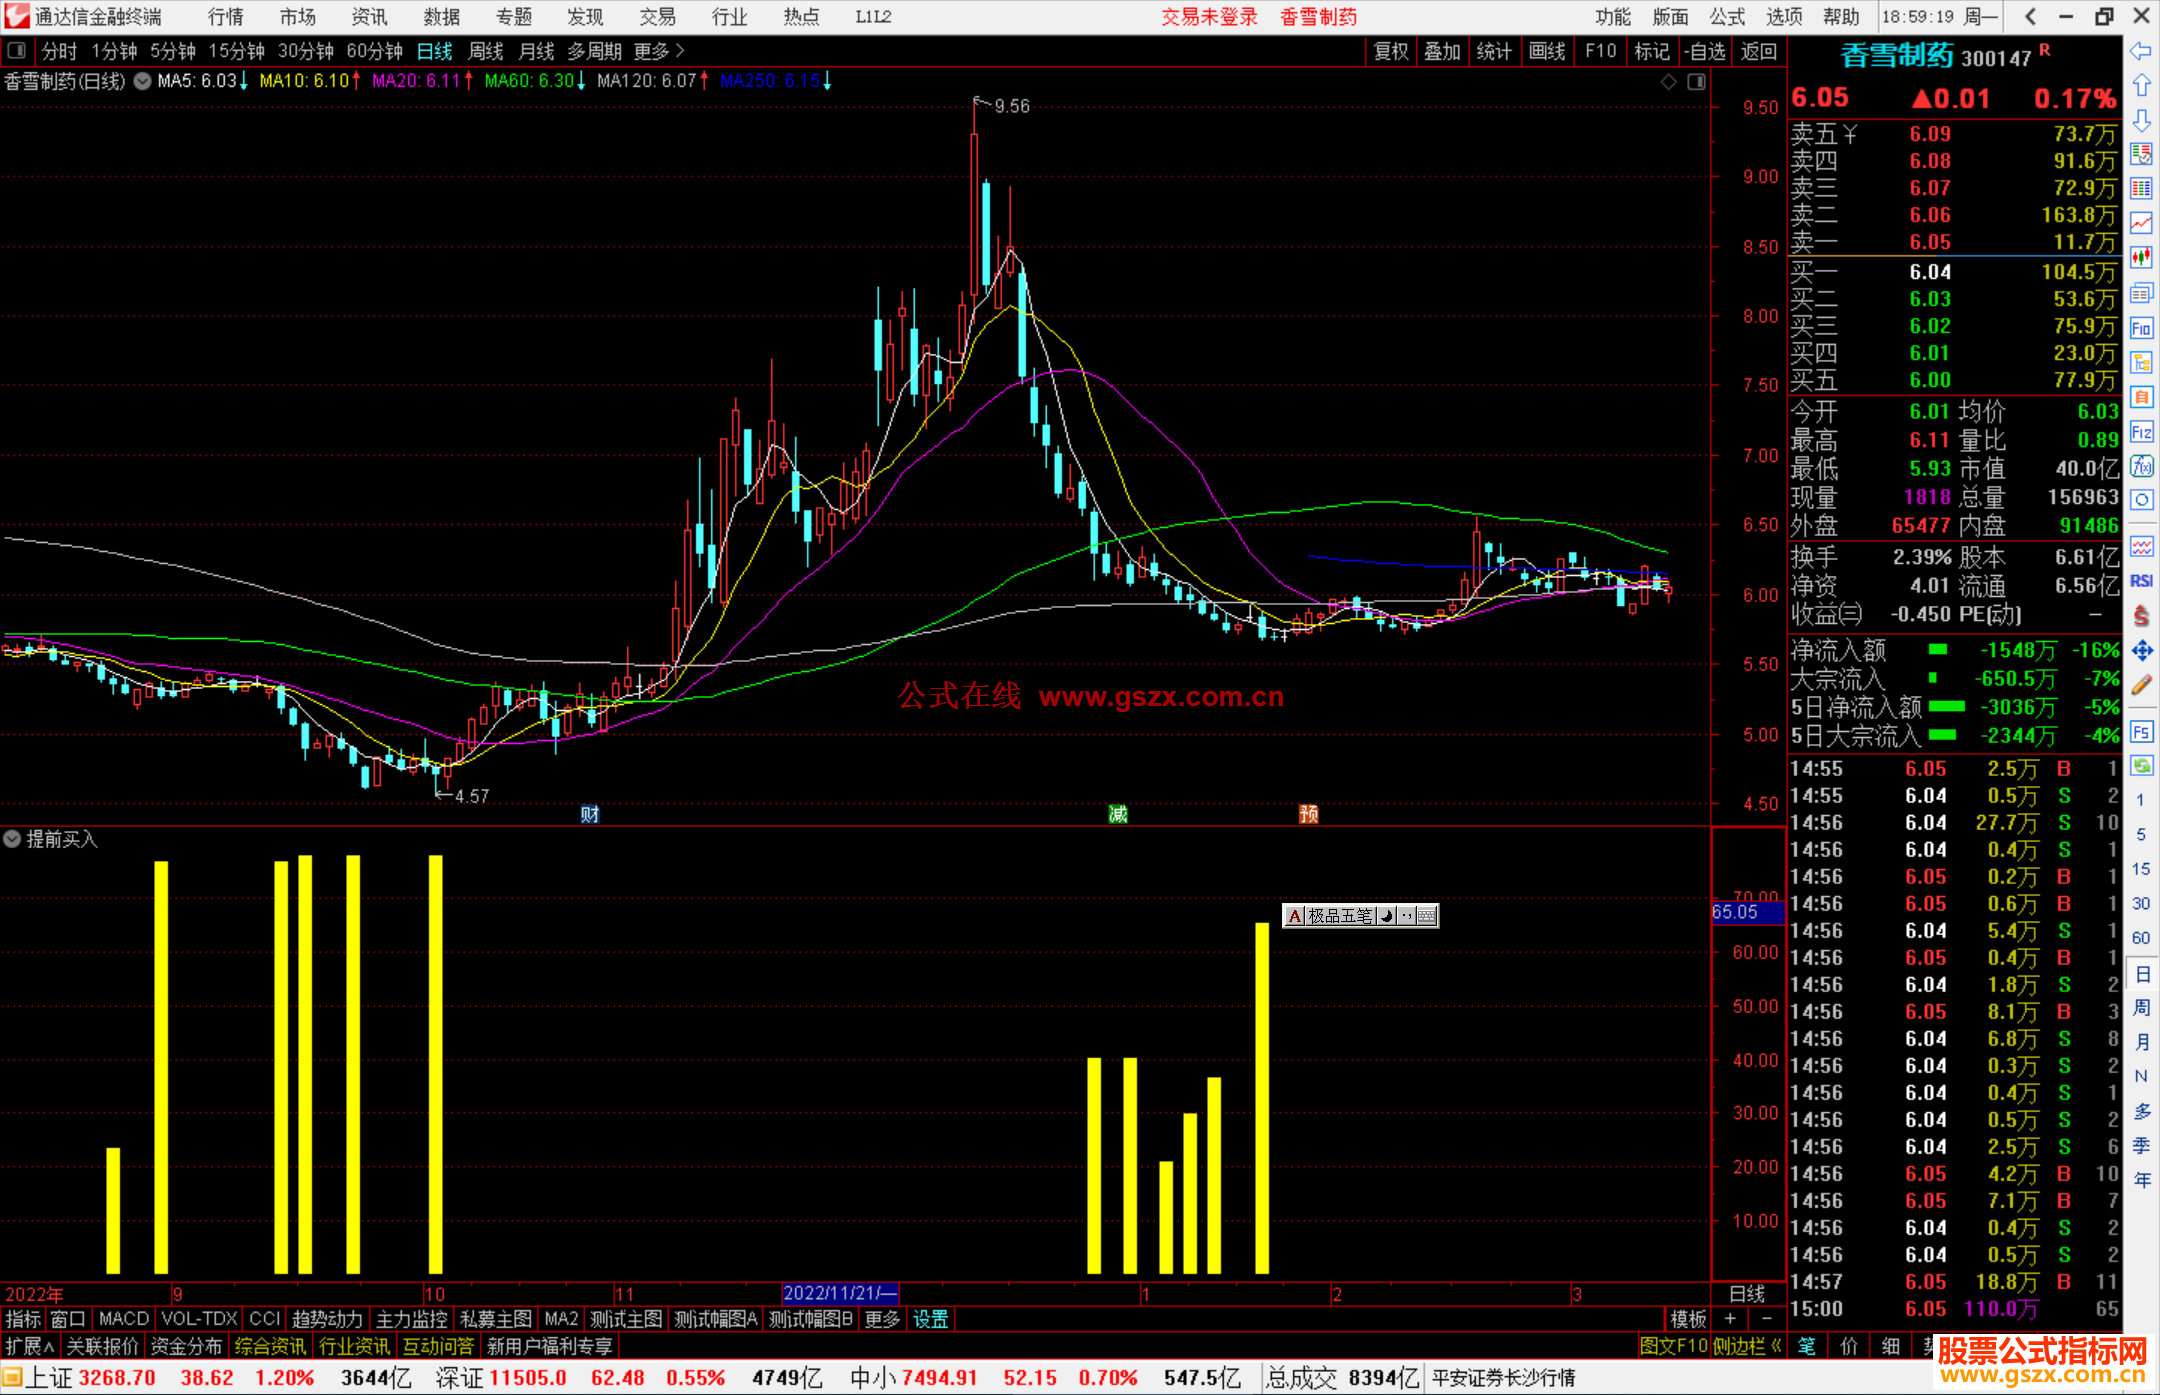Collapse the 侧边栏 sidebar toggle
The image size is (2160, 1395).
[x=1747, y=1346]
